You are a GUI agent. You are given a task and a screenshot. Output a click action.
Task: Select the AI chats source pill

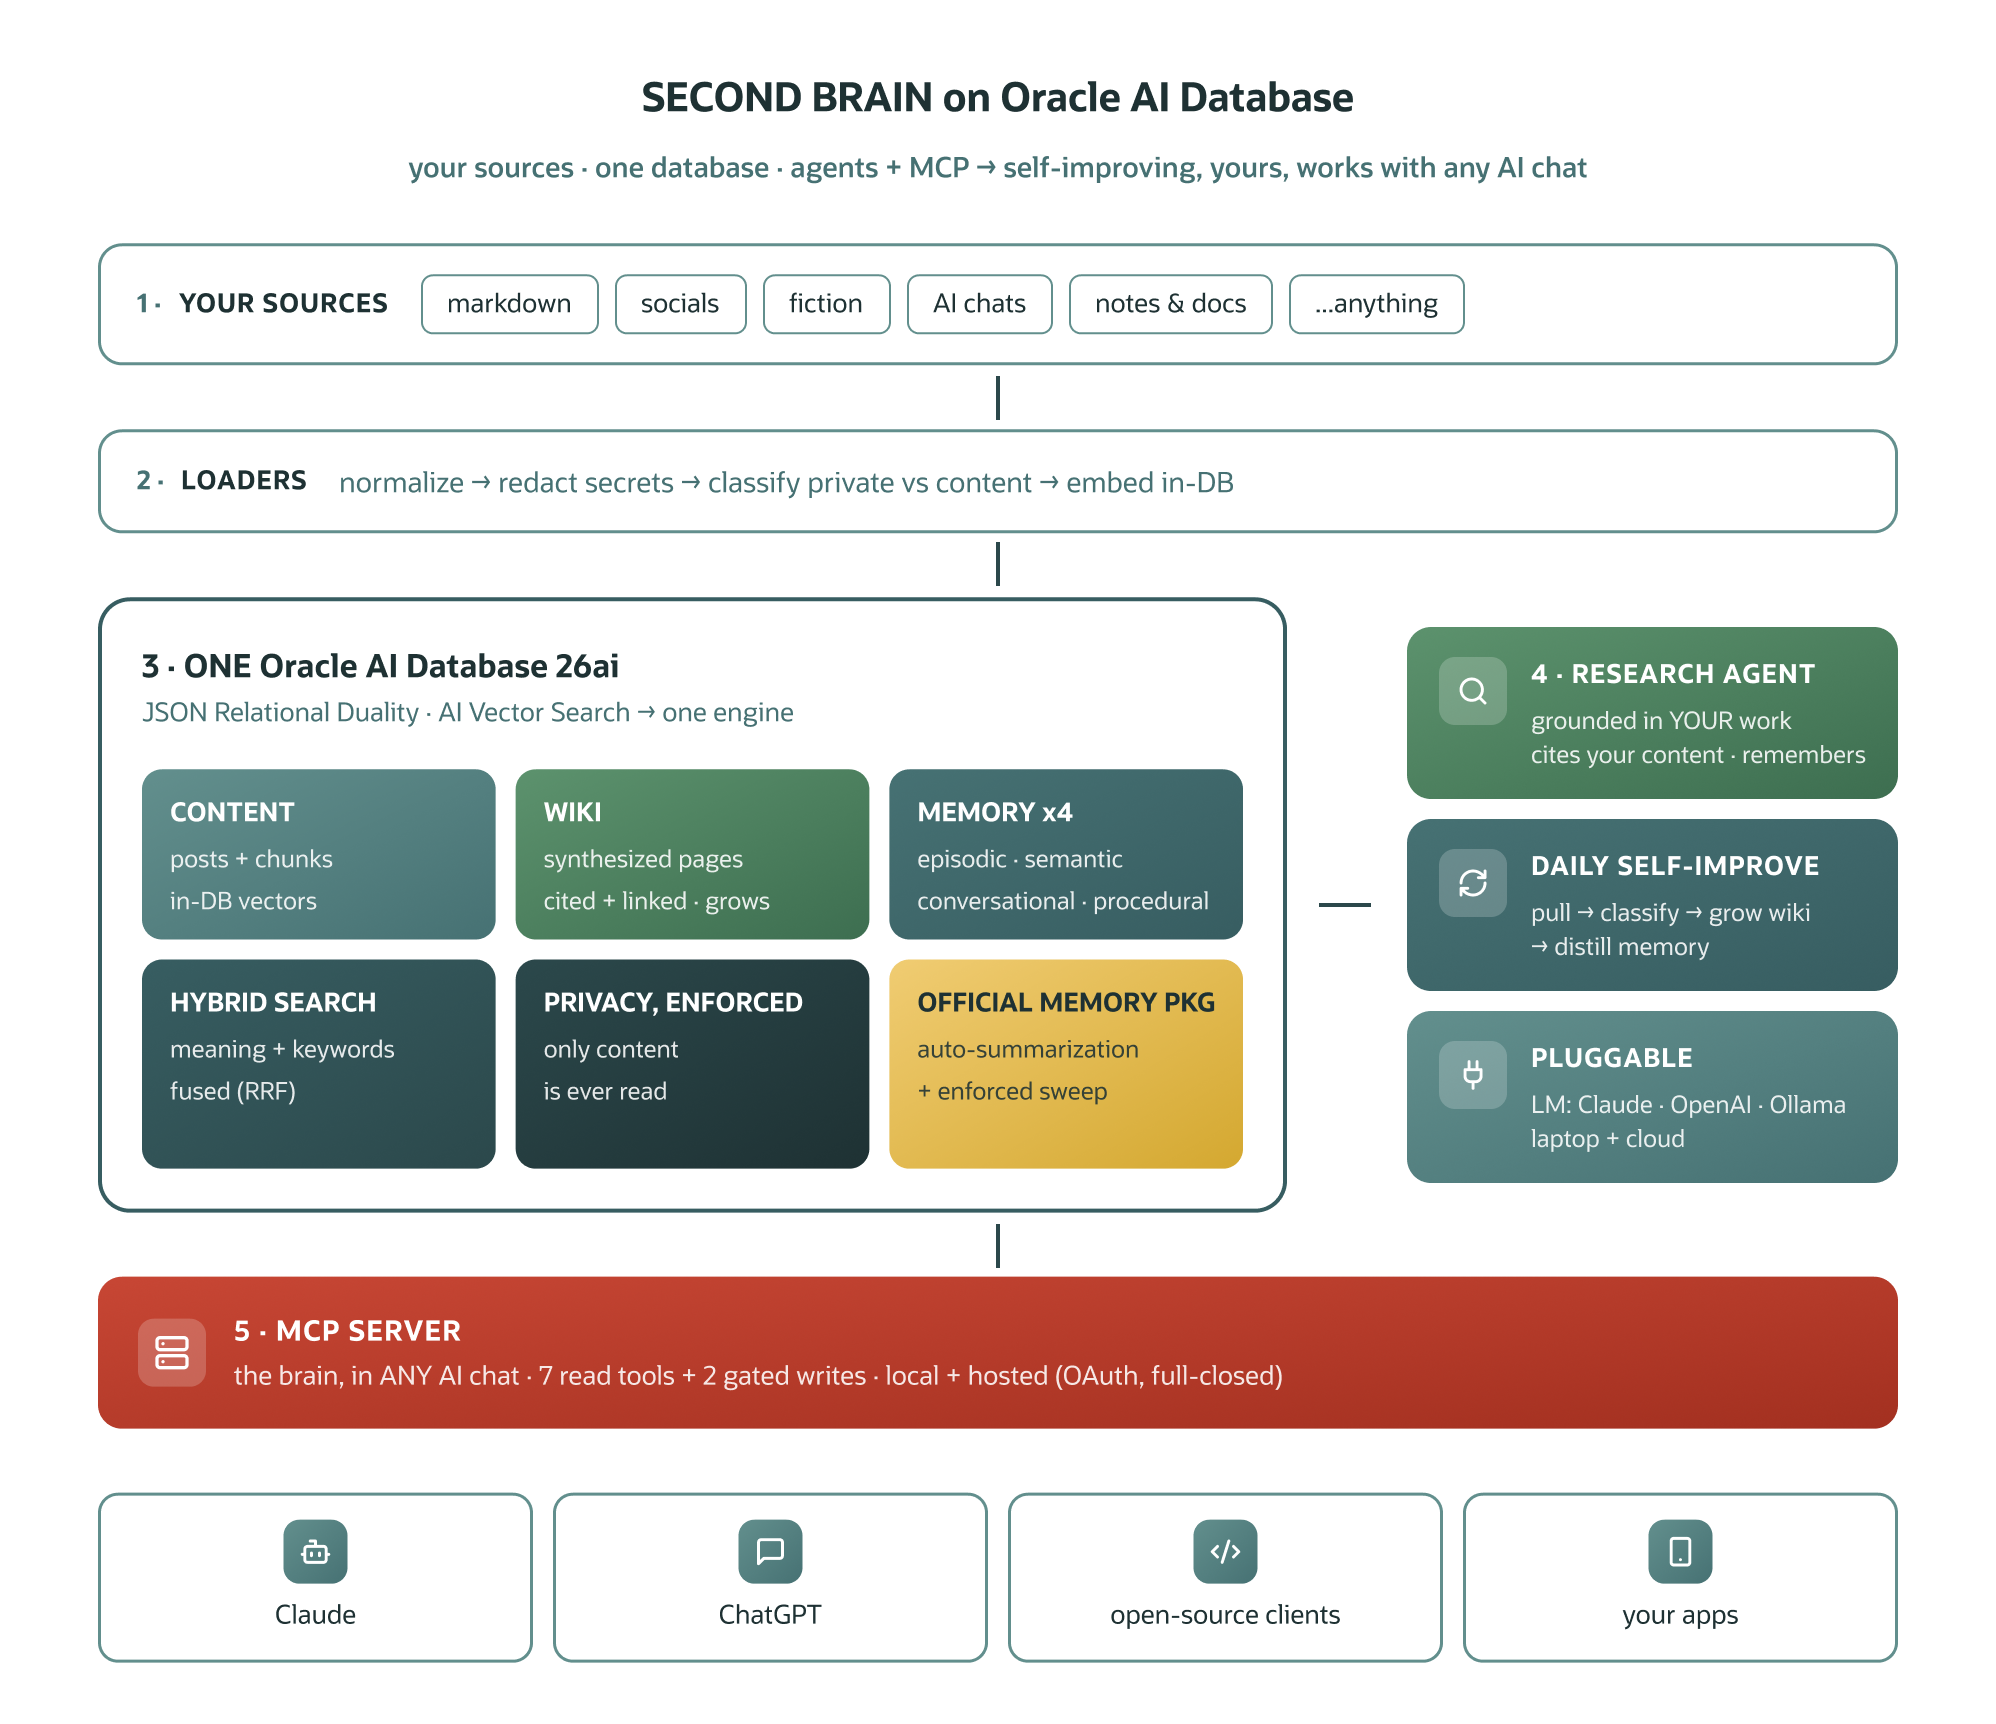[x=979, y=304]
